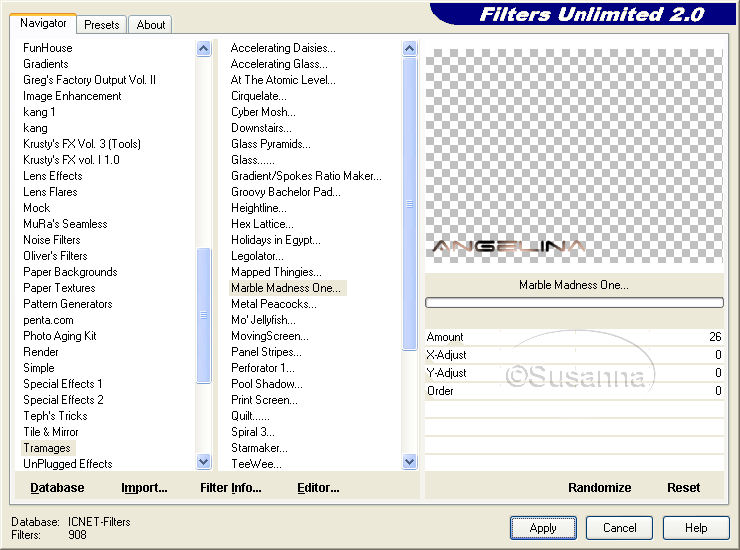
Task: Reset the filter parameters
Action: point(683,488)
